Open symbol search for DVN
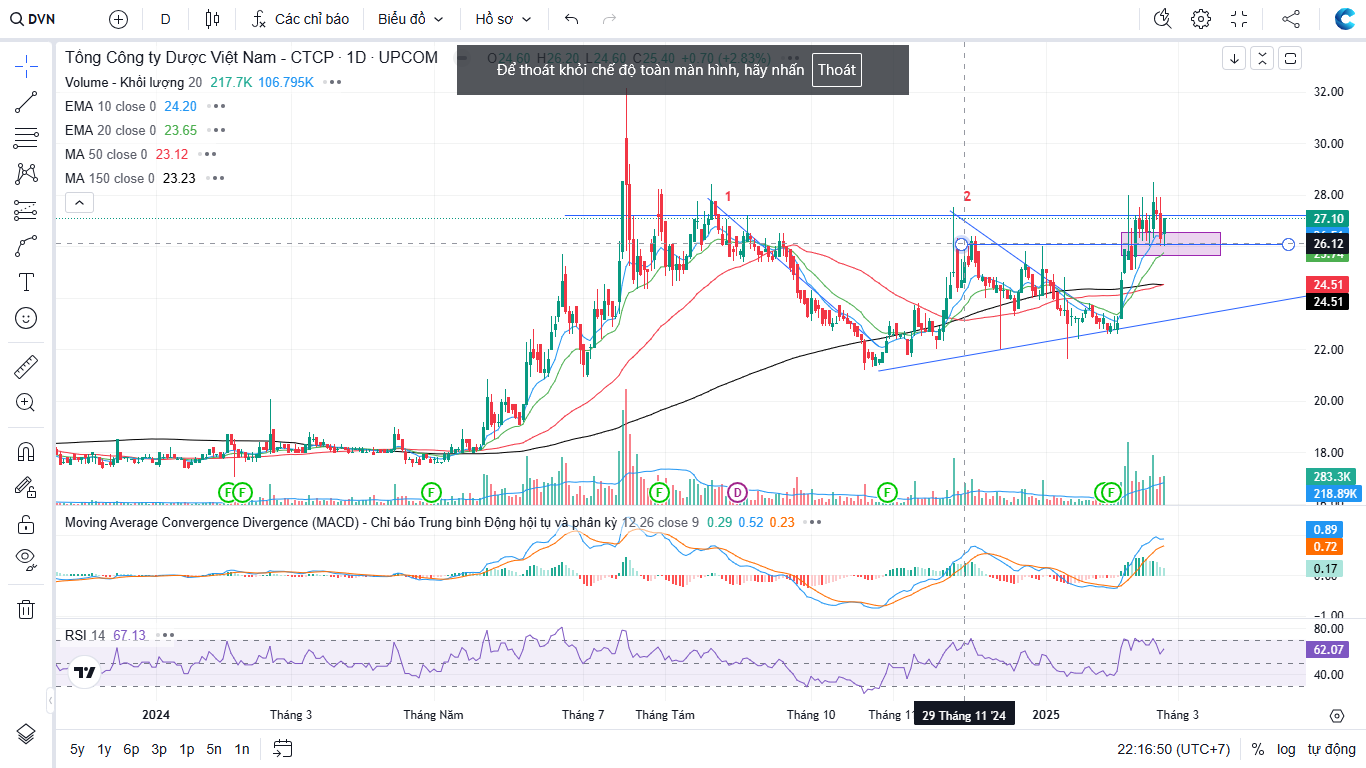The image size is (1366, 768). coord(34,19)
